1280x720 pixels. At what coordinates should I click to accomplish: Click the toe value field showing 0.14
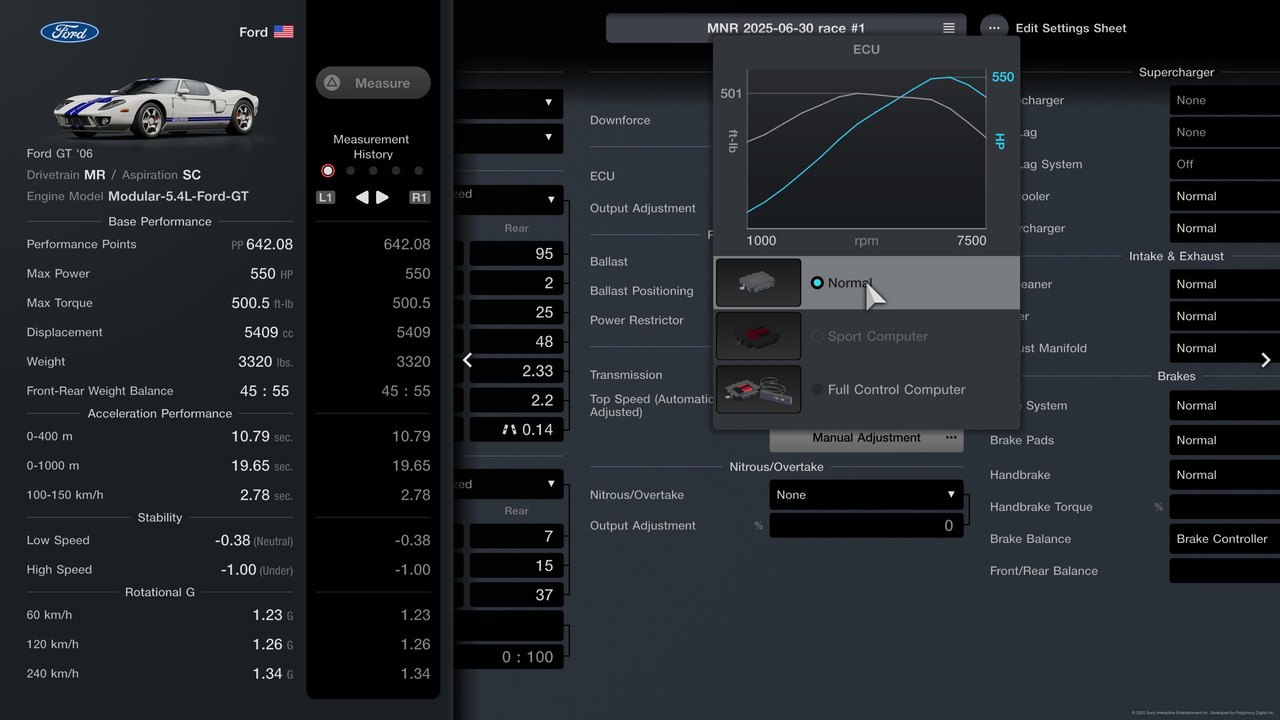516,430
